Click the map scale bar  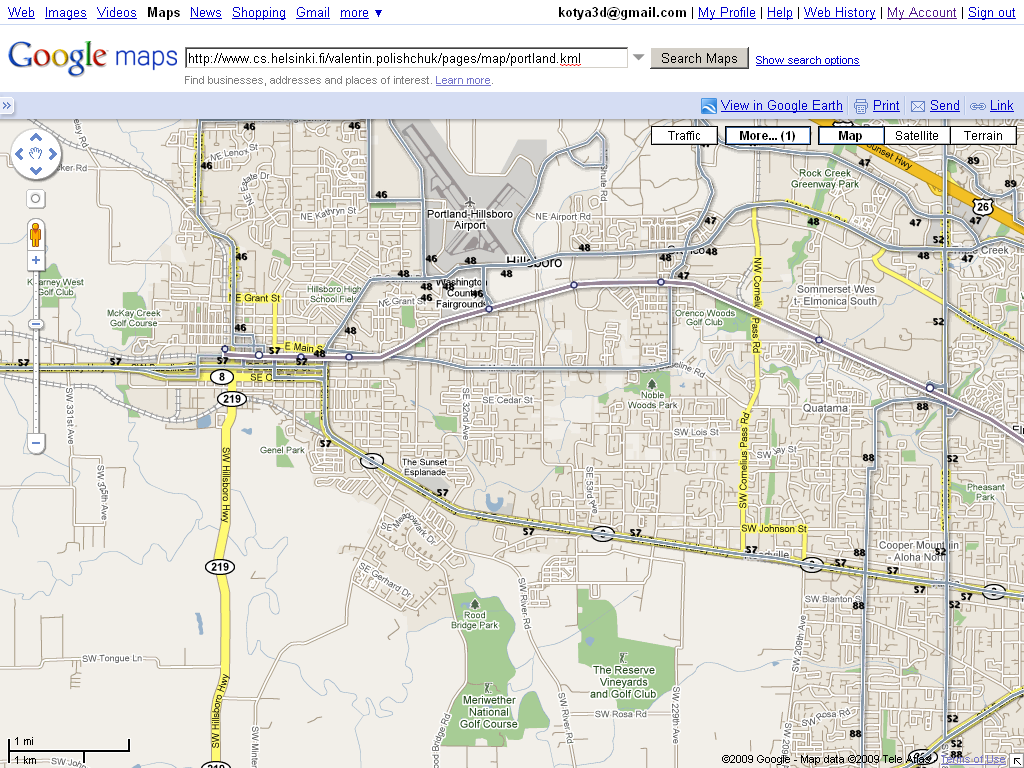point(69,751)
